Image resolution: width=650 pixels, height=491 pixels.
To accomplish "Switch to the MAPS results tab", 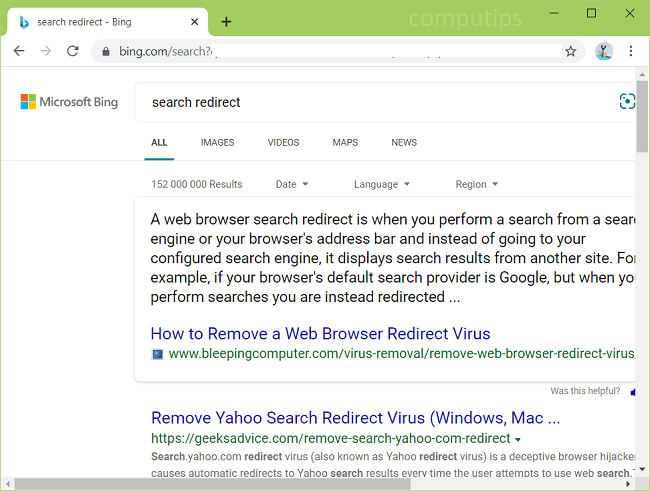I will pyautogui.click(x=345, y=143).
